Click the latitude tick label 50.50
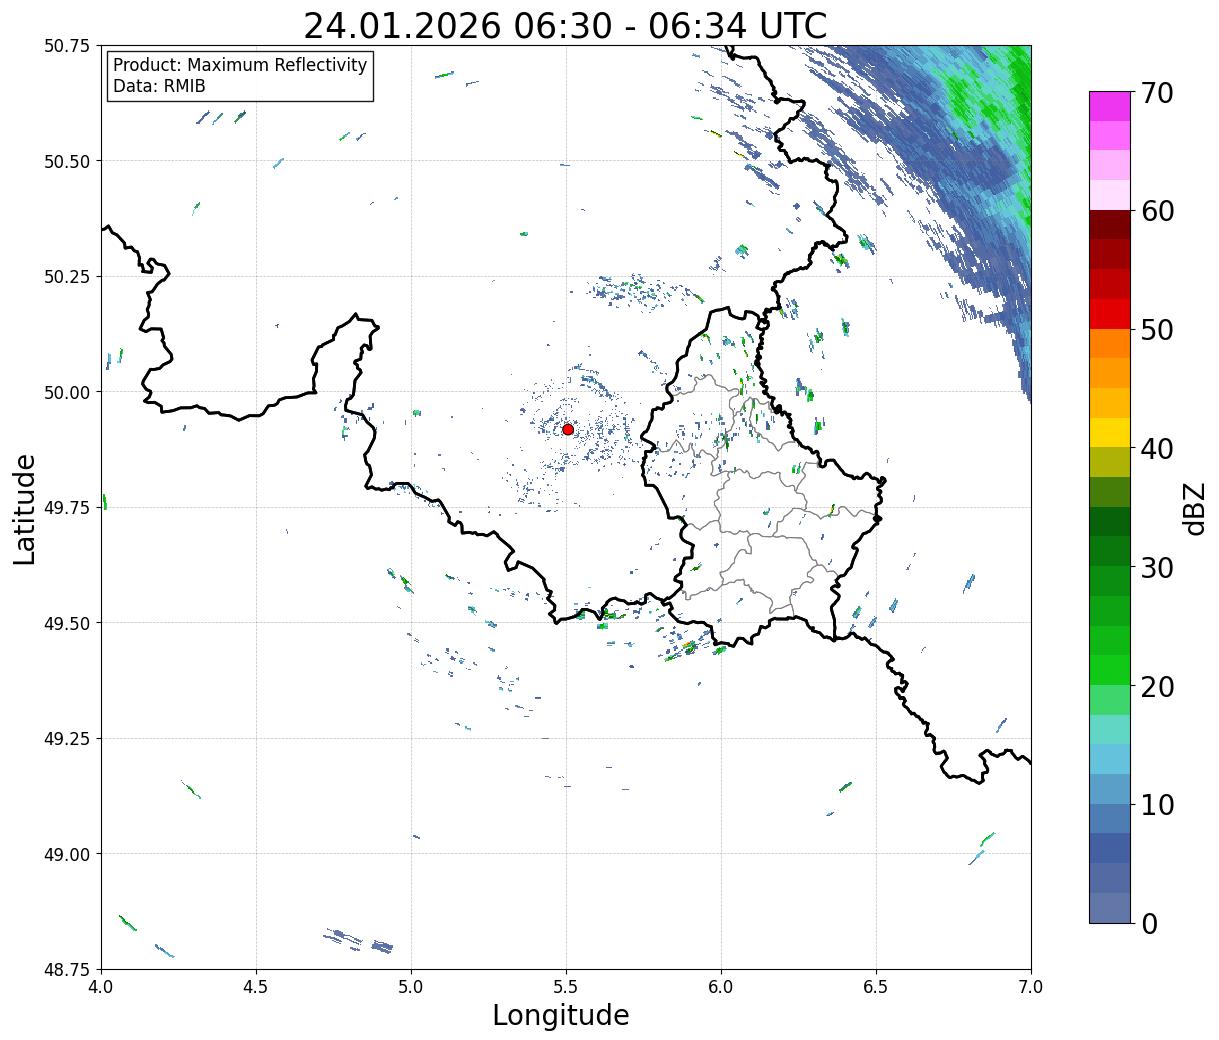The width and height of the screenshot is (1219, 1040). [66, 161]
